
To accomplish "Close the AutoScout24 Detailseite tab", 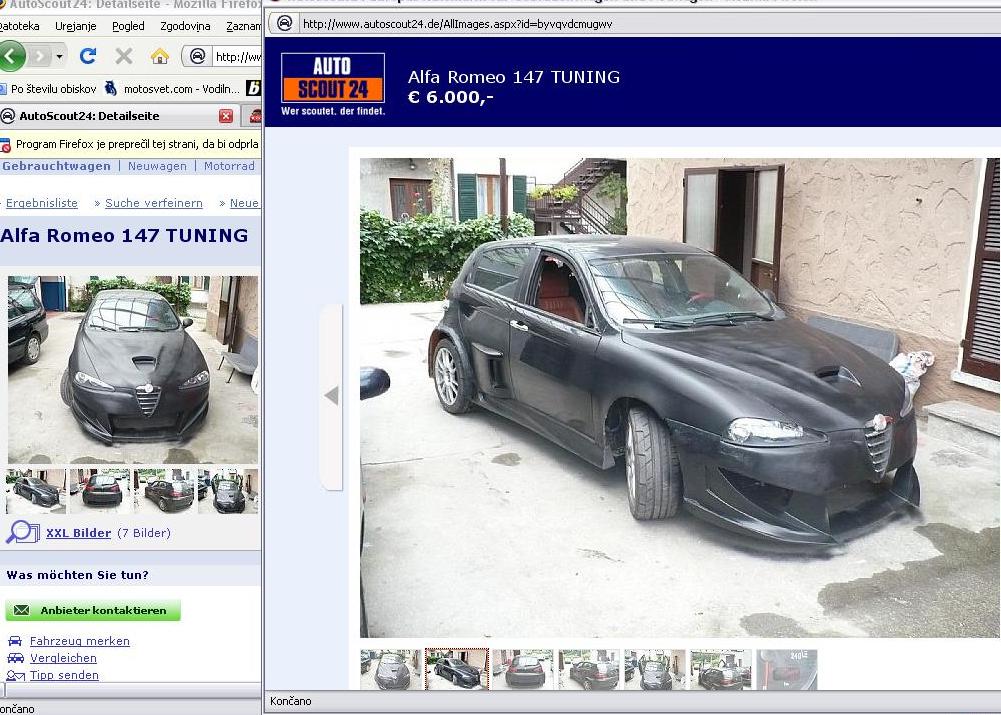I will pyautogui.click(x=226, y=116).
